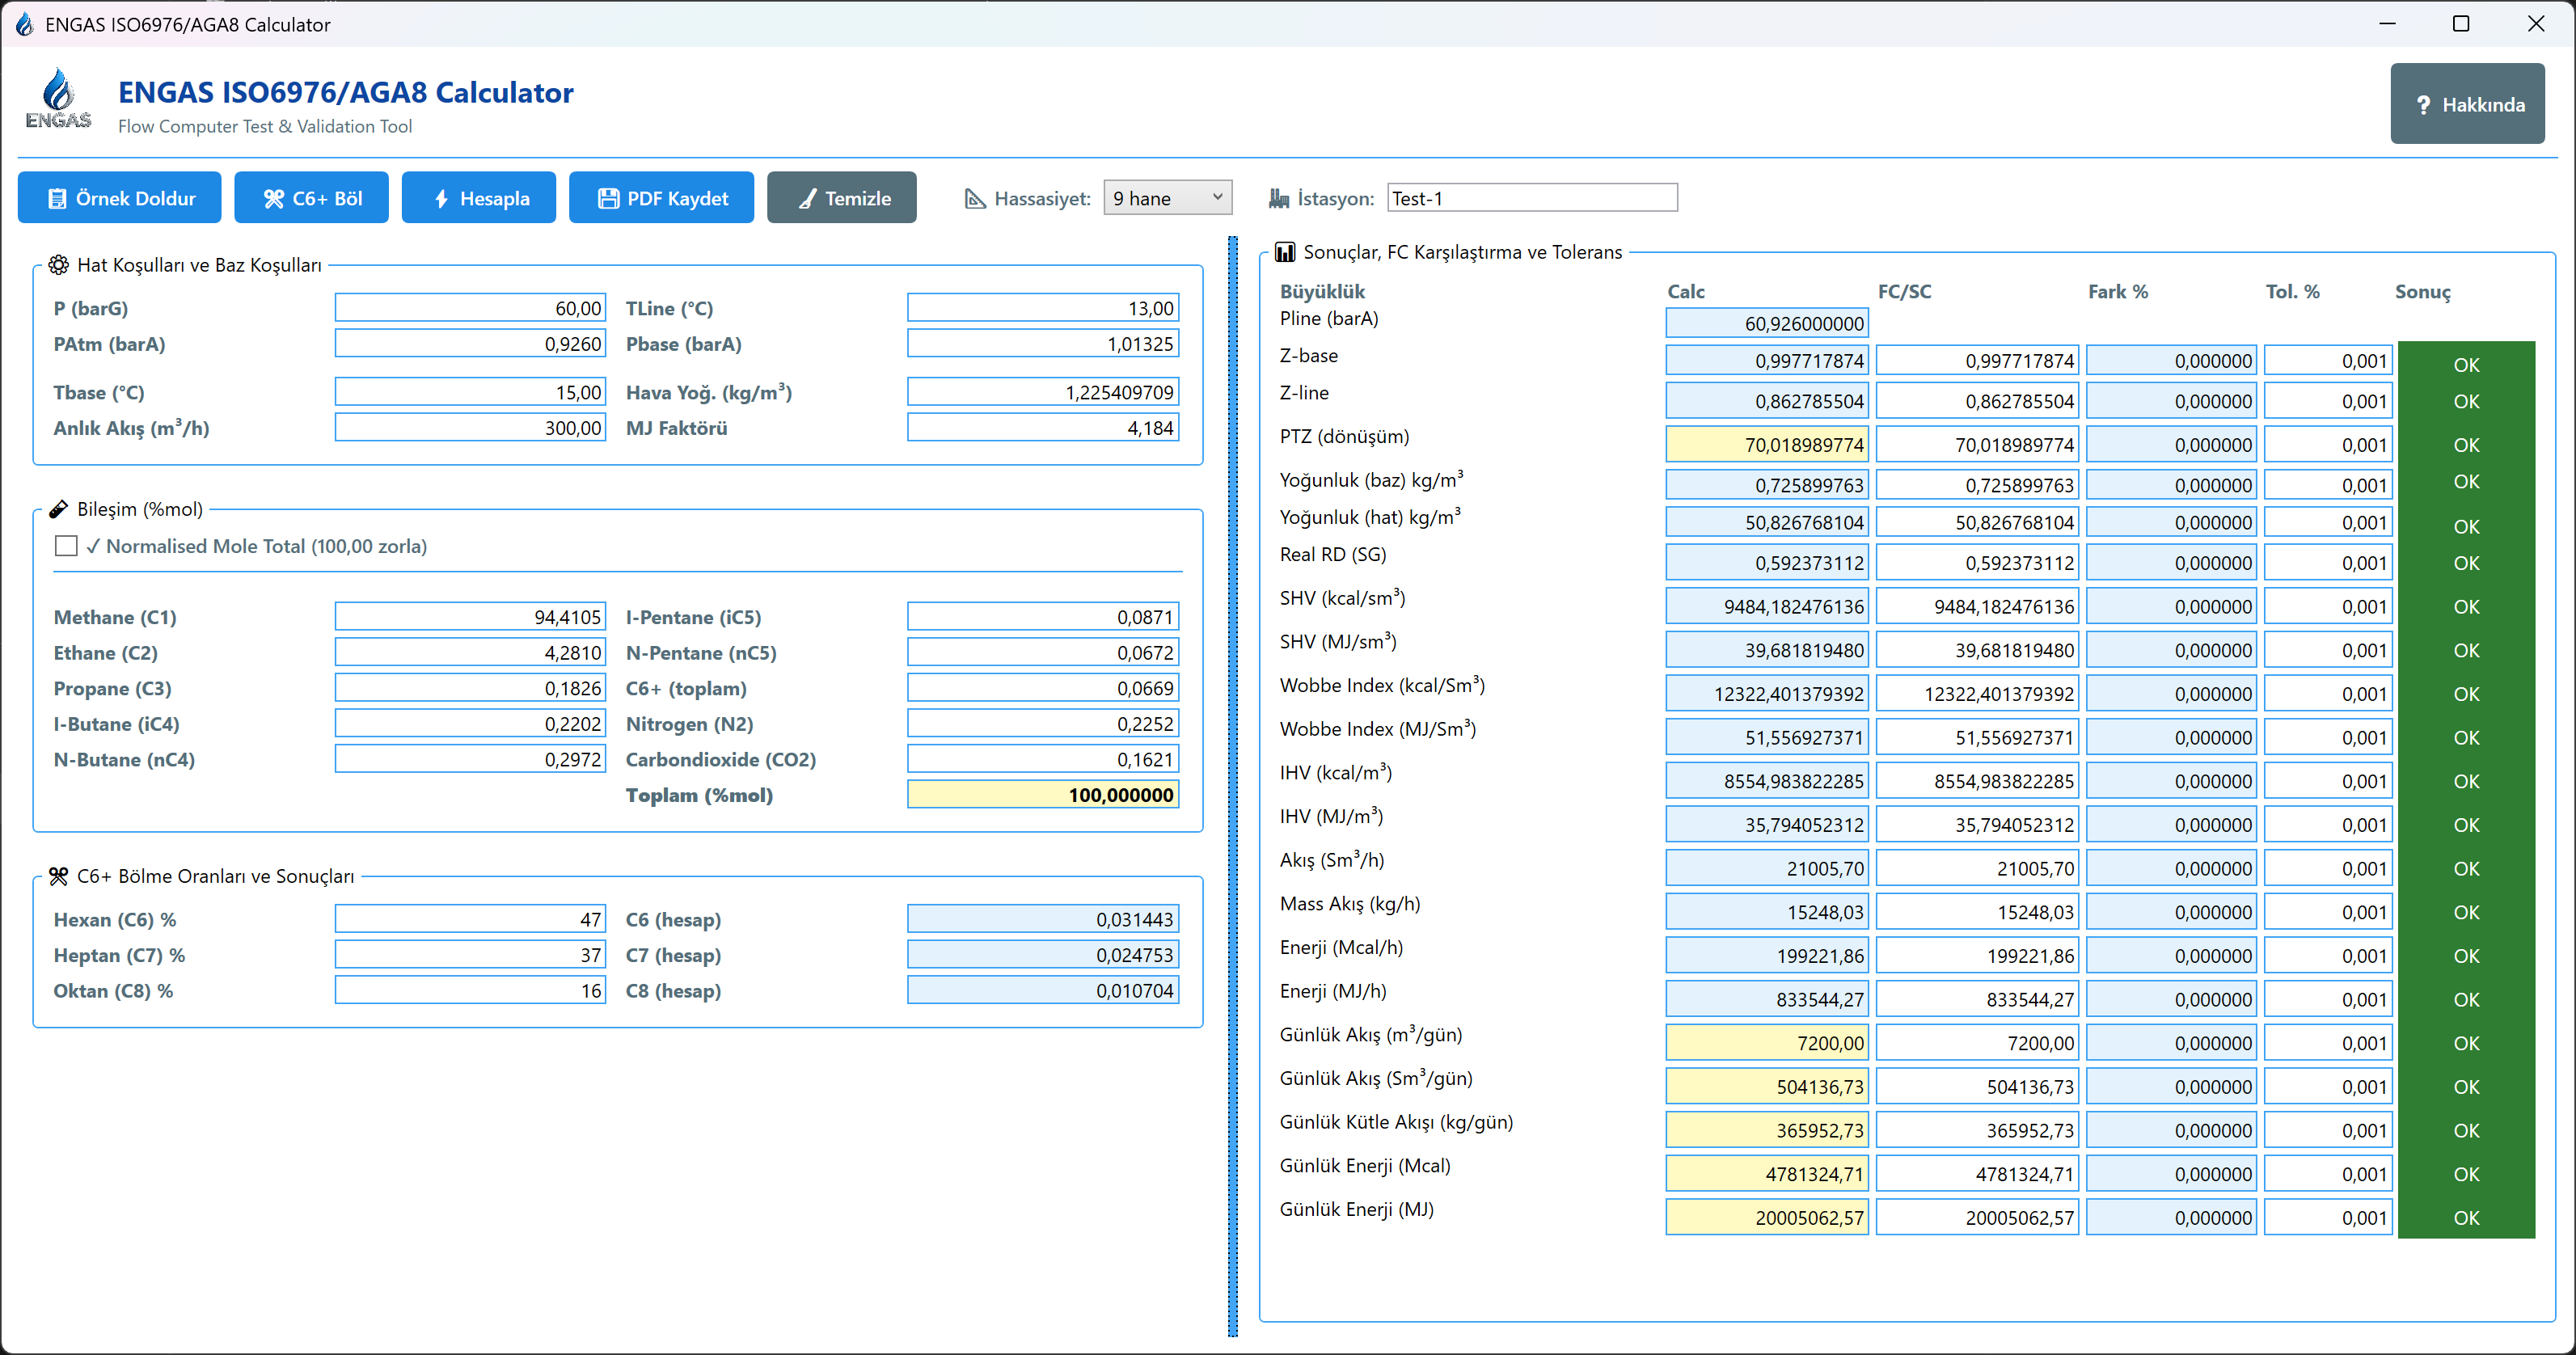
Task: Click the PDF Kaydet floppy disk icon
Action: 608,198
